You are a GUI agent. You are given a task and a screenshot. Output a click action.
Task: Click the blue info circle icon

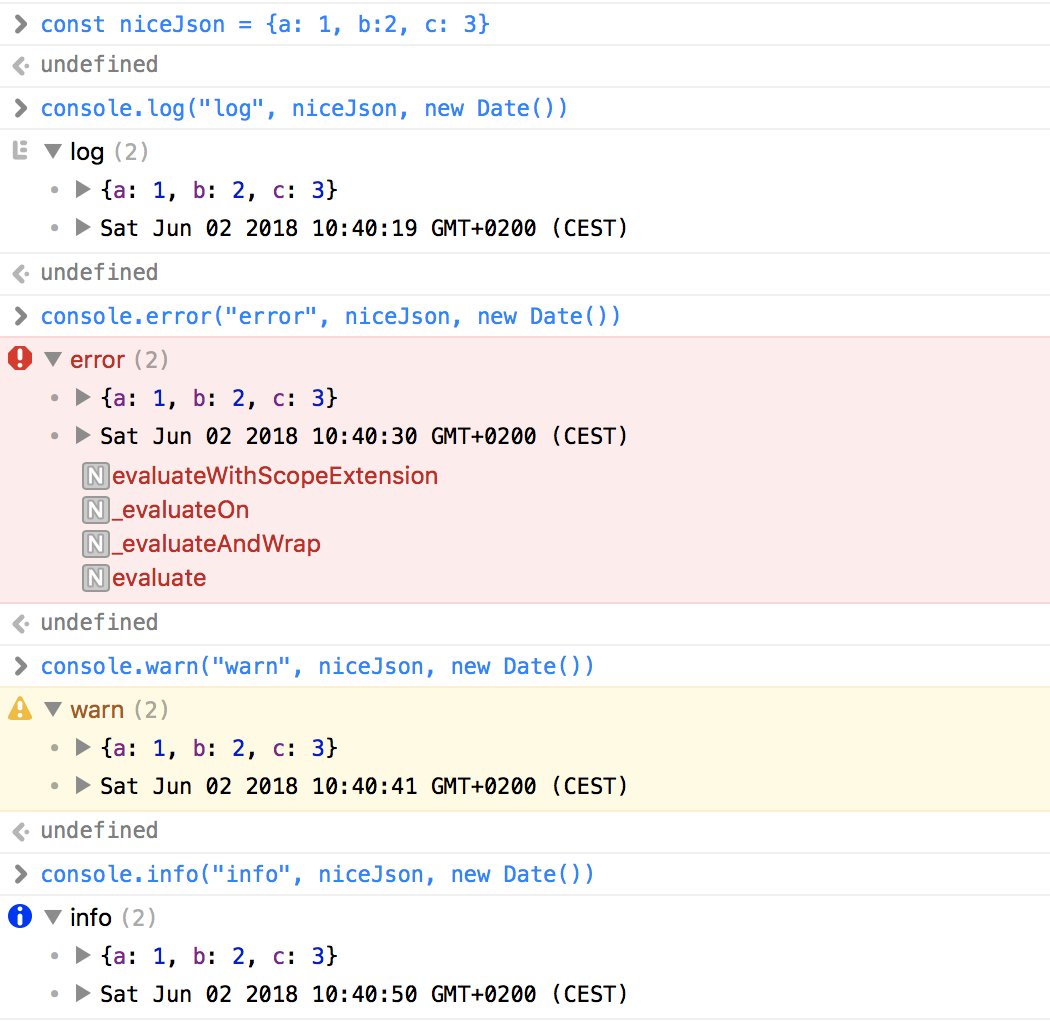pos(19,917)
